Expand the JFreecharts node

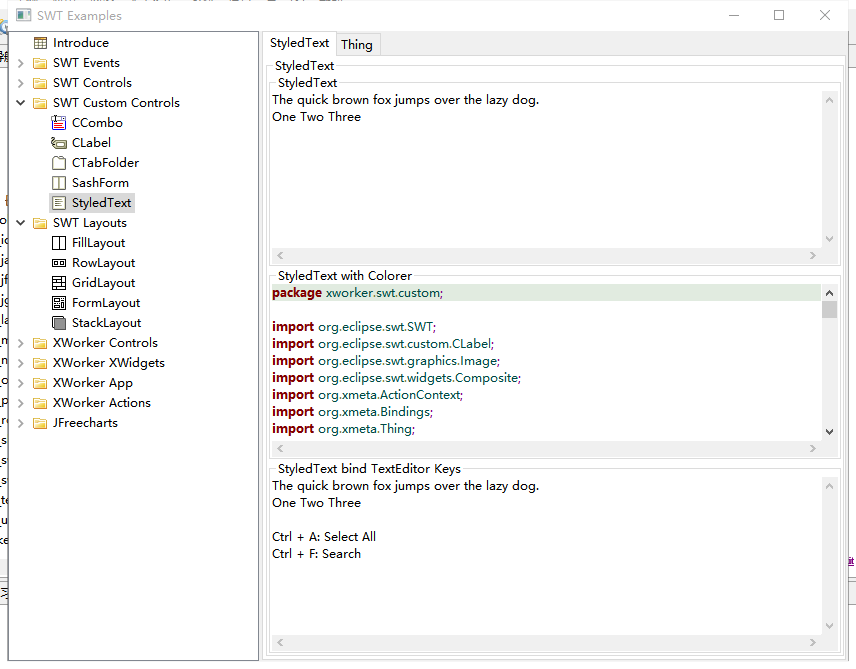(21, 423)
